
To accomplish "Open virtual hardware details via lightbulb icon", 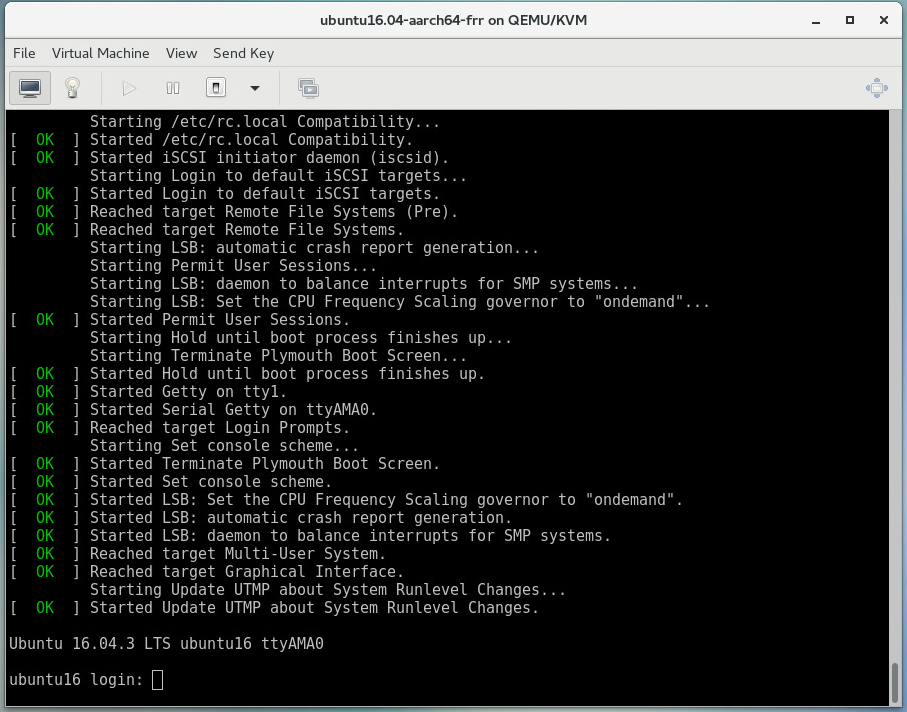I will [x=72, y=88].
